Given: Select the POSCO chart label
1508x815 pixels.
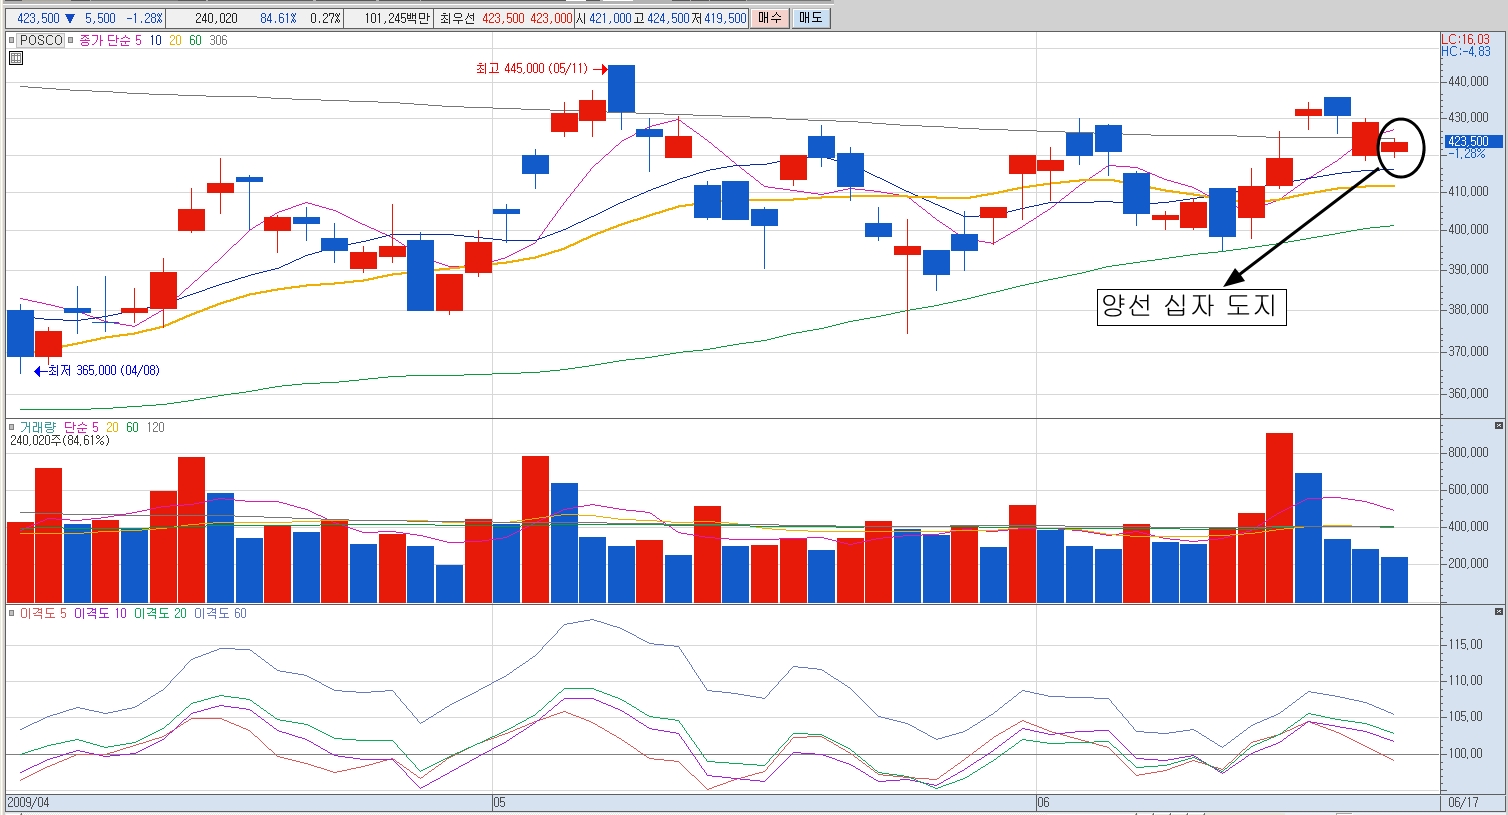Looking at the screenshot, I should point(41,41).
